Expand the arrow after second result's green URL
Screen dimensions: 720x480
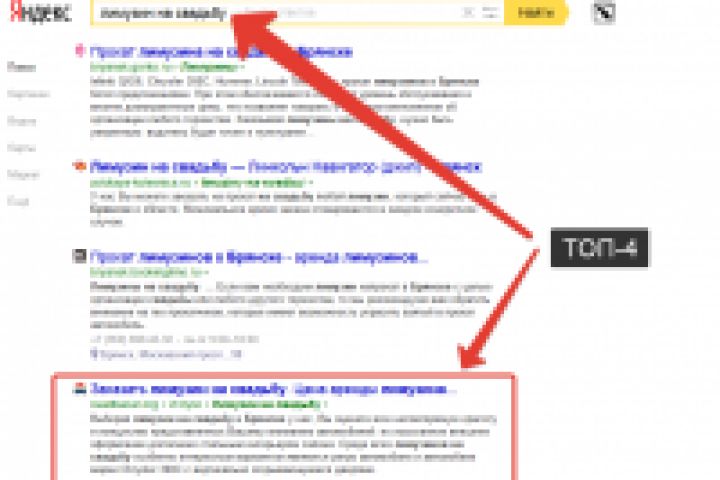[311, 183]
